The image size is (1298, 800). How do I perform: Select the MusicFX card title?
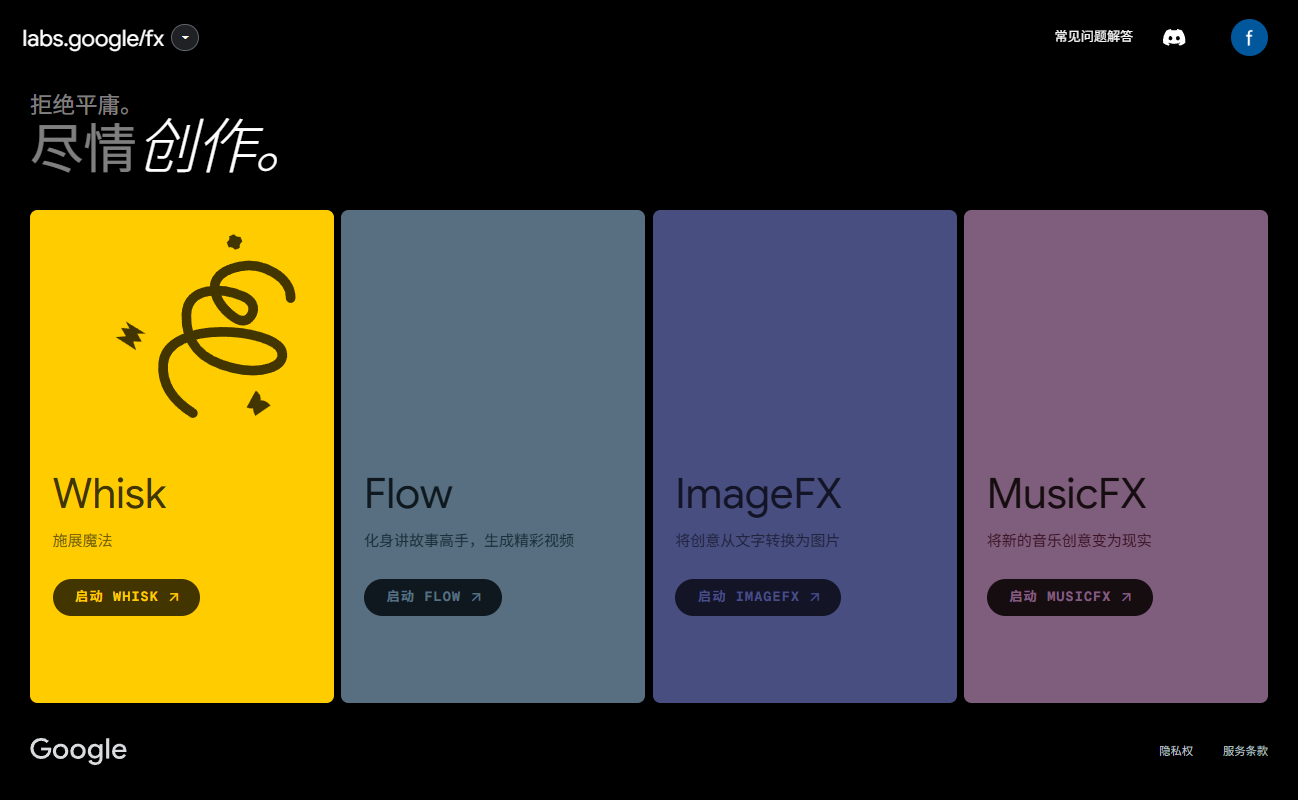(1067, 493)
